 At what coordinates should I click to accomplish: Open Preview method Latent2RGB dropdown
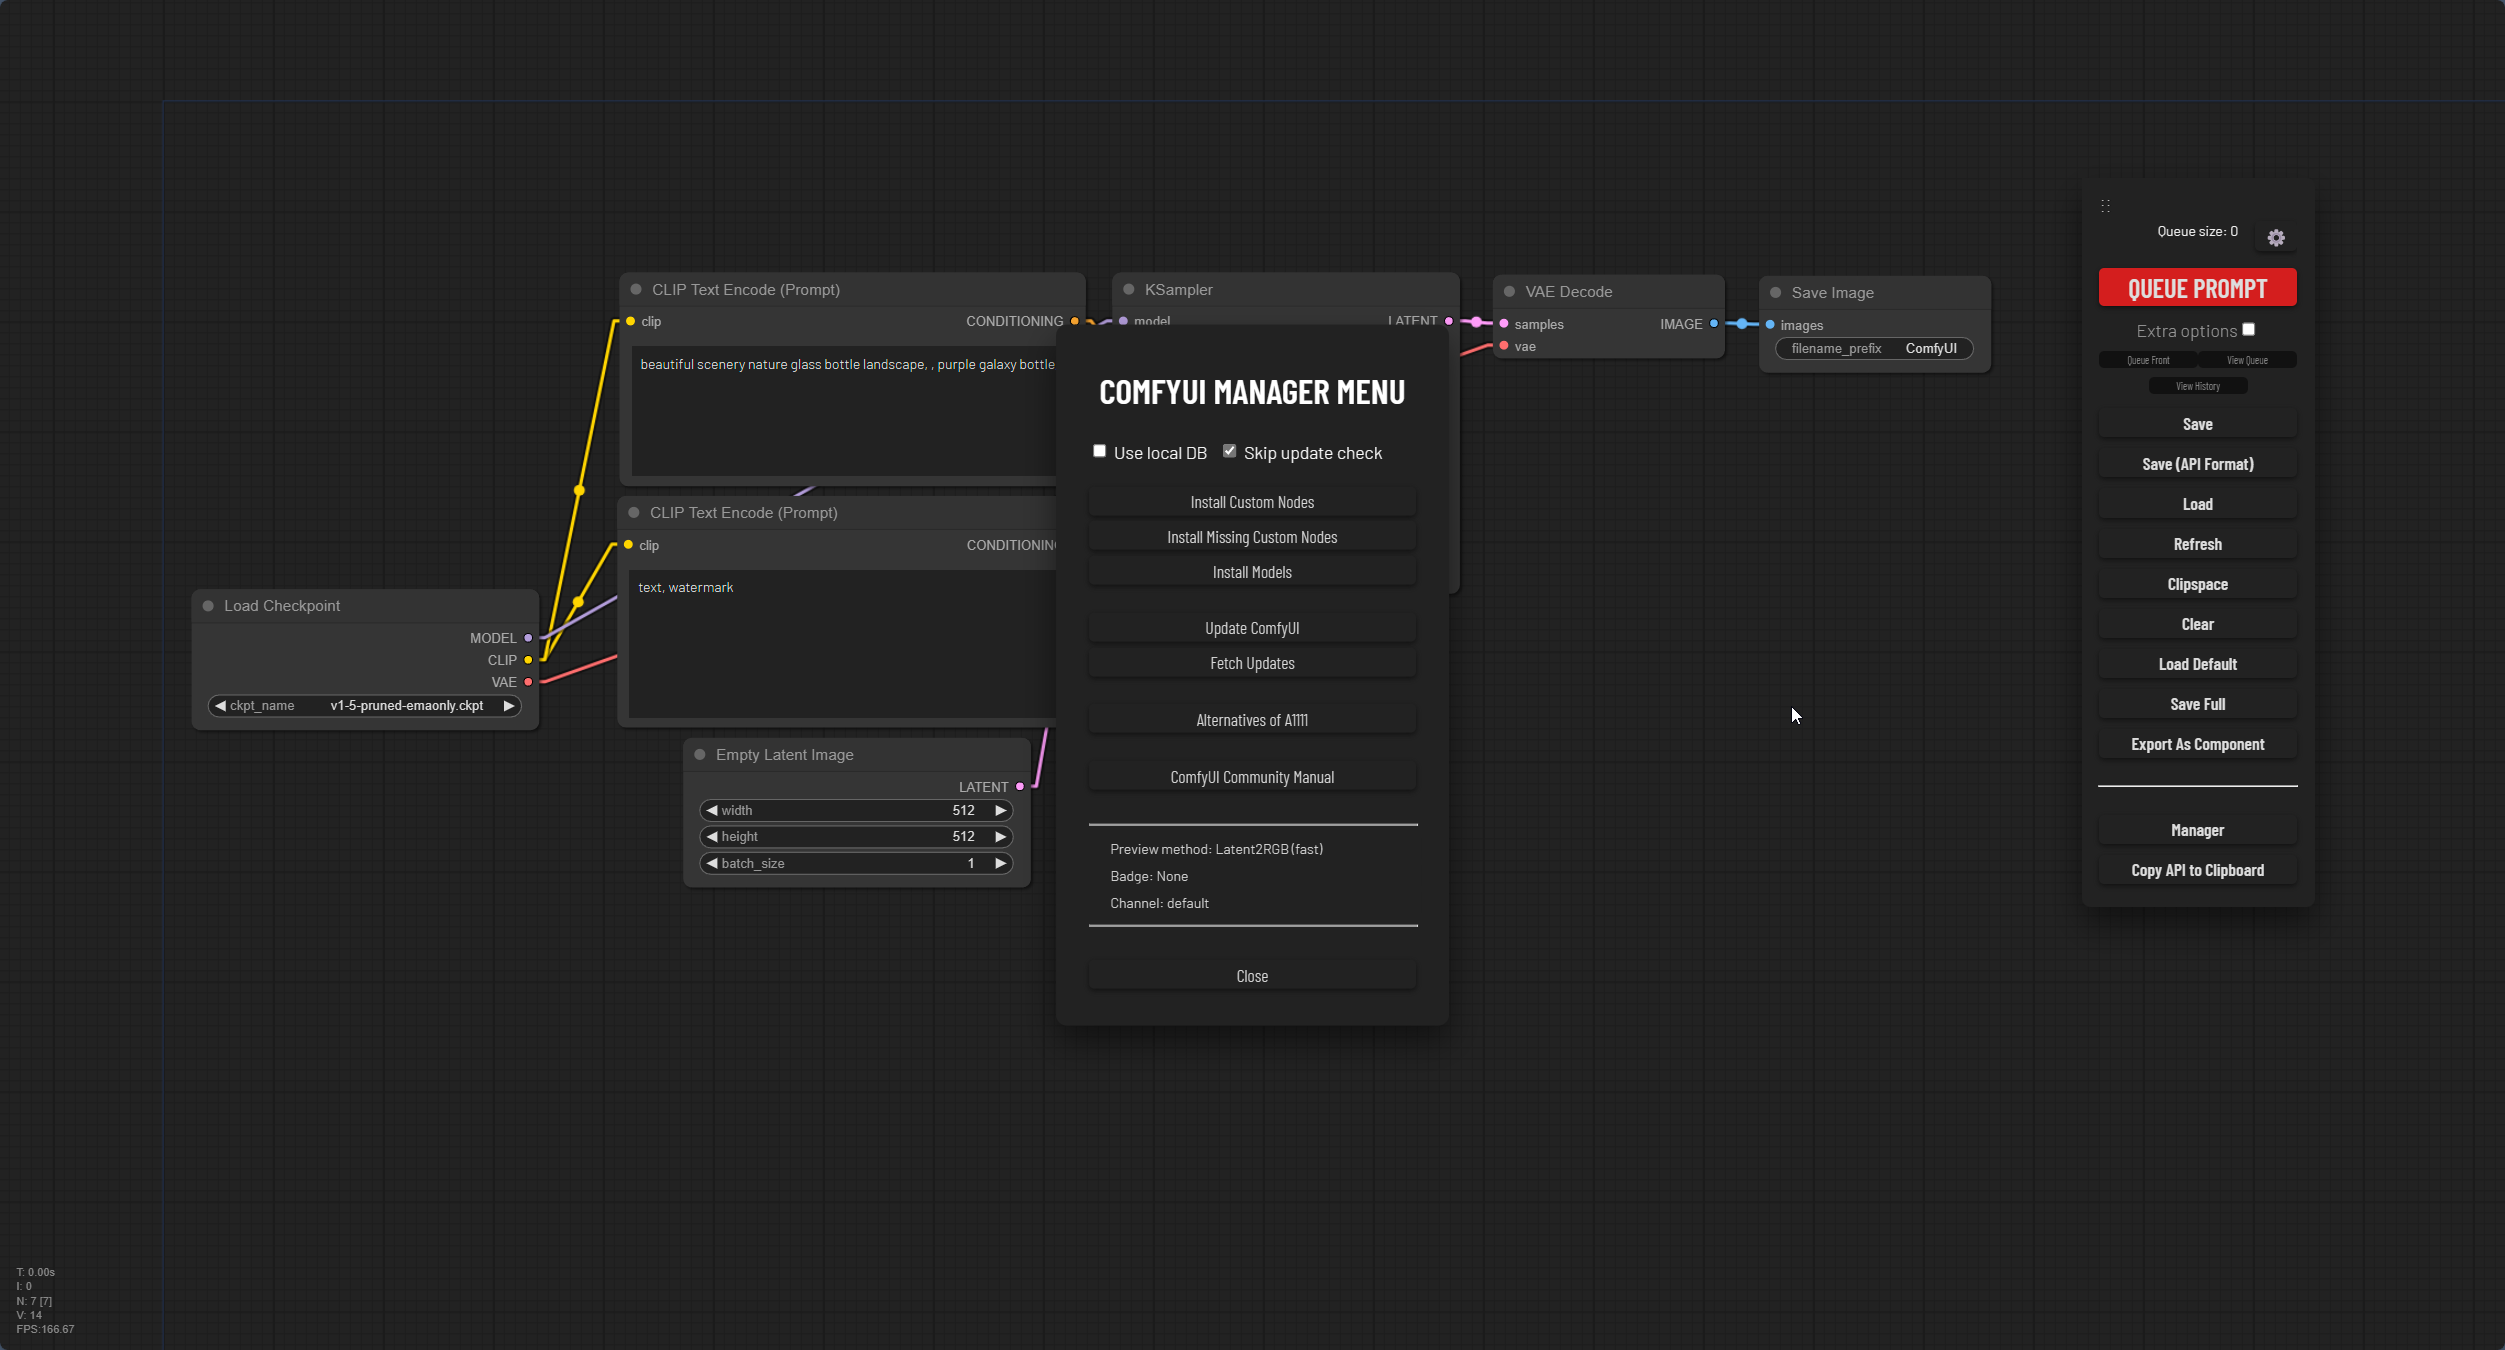(1216, 849)
